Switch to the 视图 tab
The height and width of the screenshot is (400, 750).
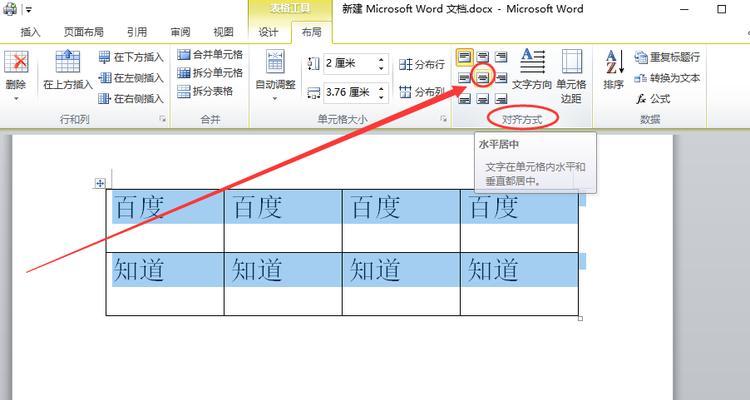point(223,32)
